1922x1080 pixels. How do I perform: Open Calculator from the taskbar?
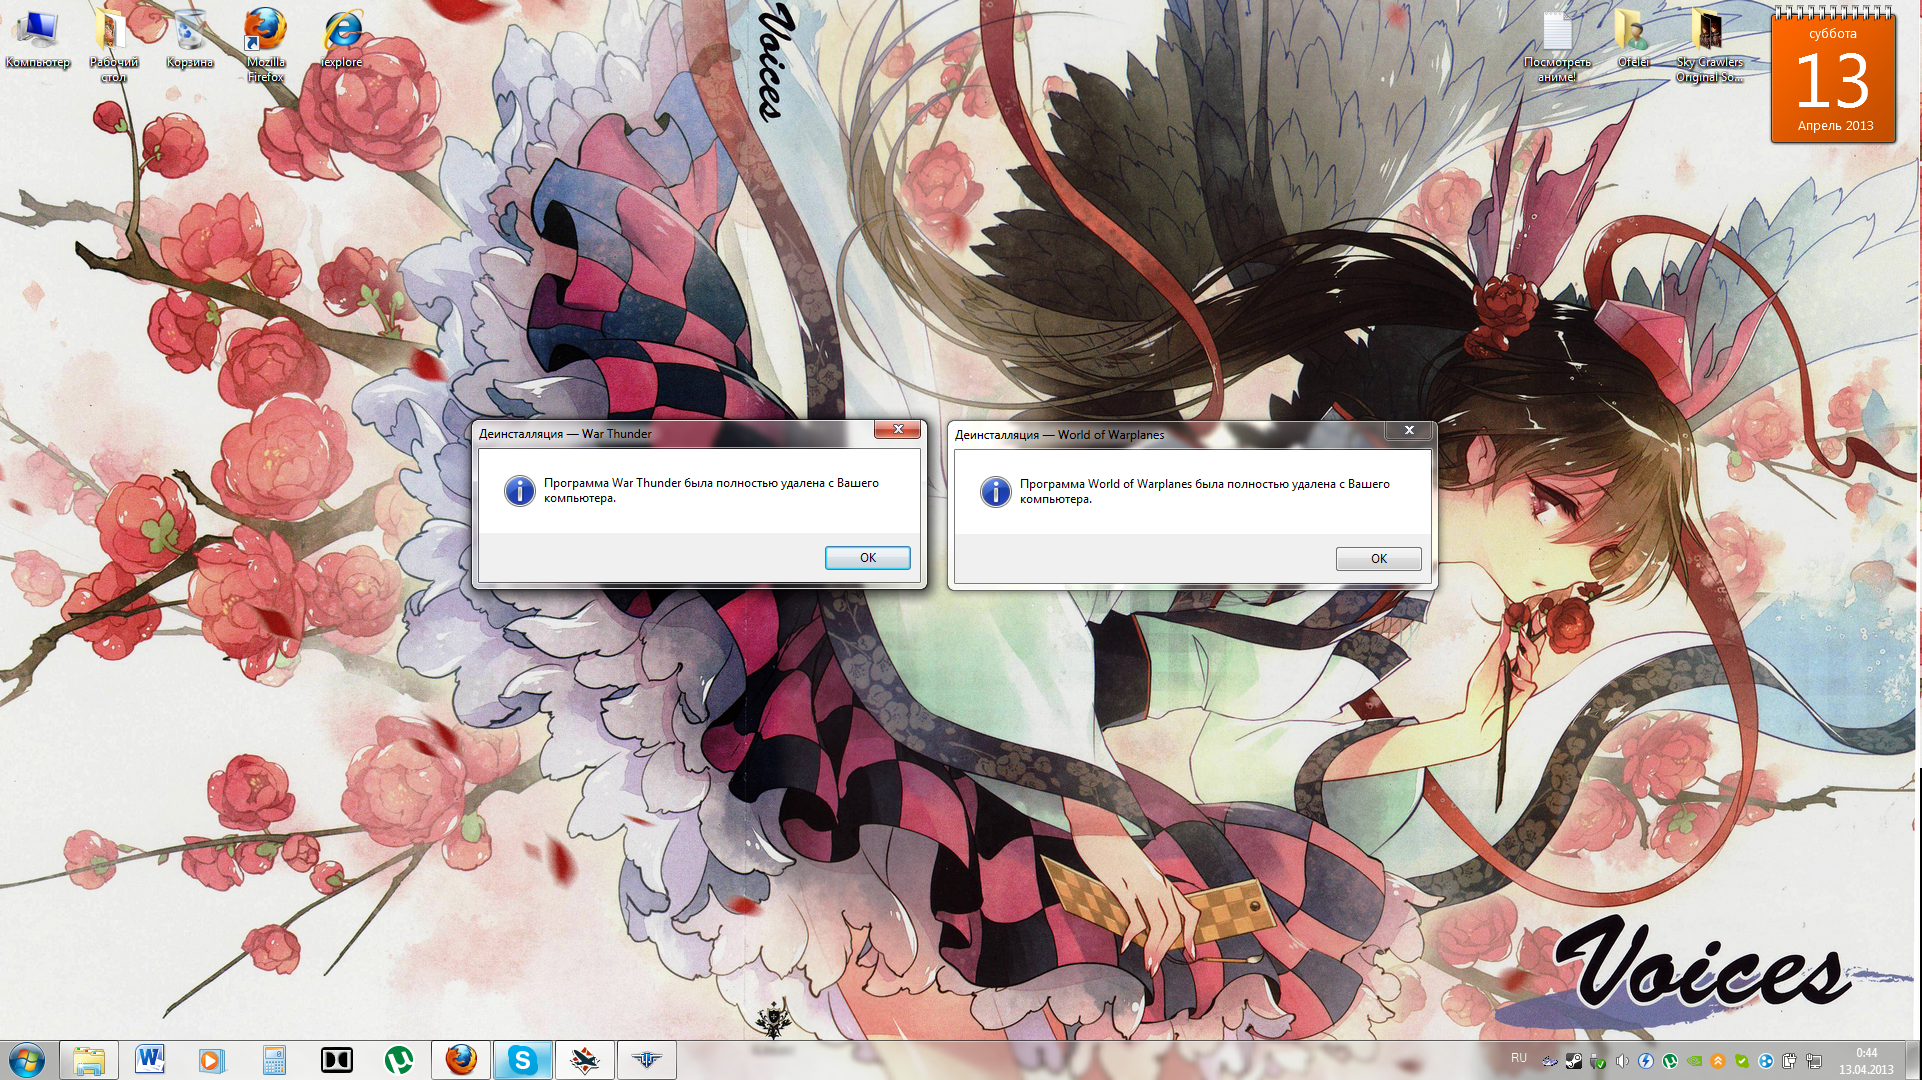click(274, 1060)
